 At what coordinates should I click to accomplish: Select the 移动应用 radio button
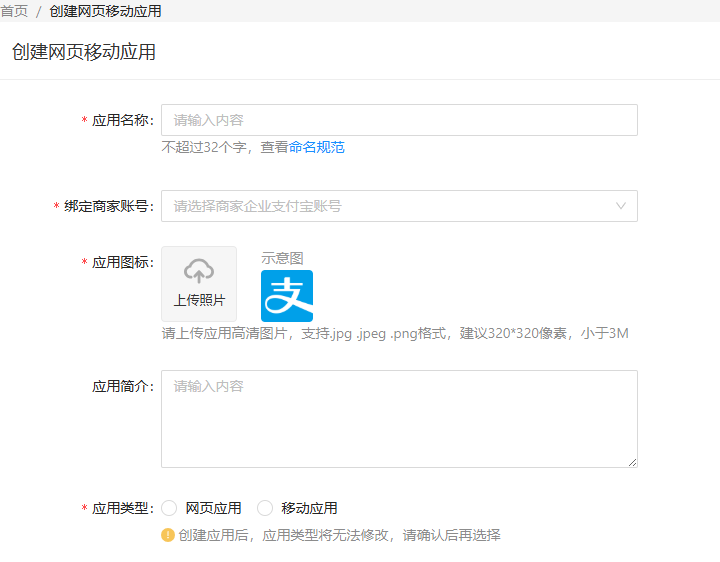[265, 508]
